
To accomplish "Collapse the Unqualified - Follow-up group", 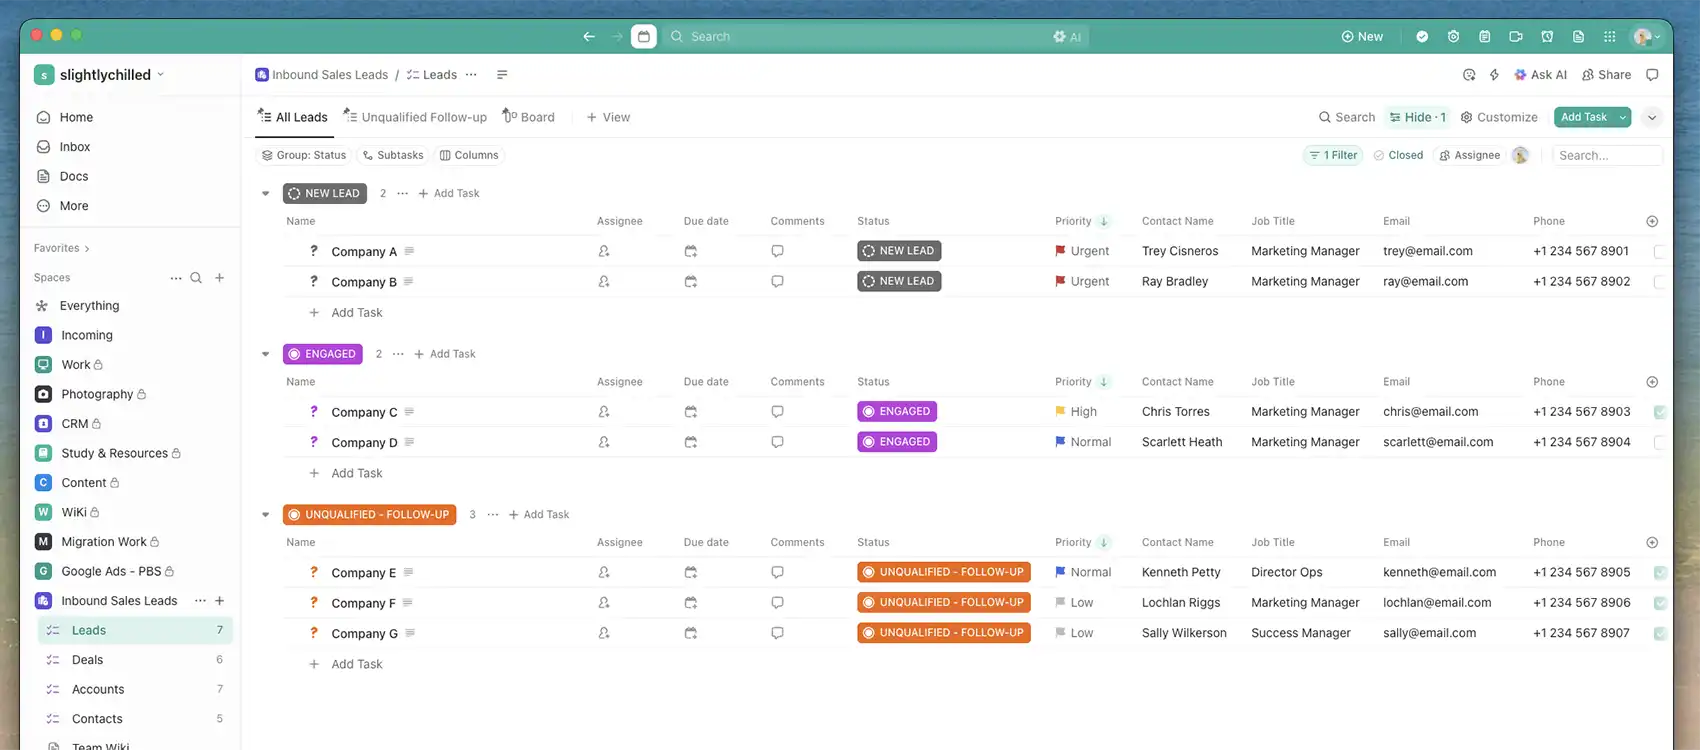I will (x=265, y=515).
